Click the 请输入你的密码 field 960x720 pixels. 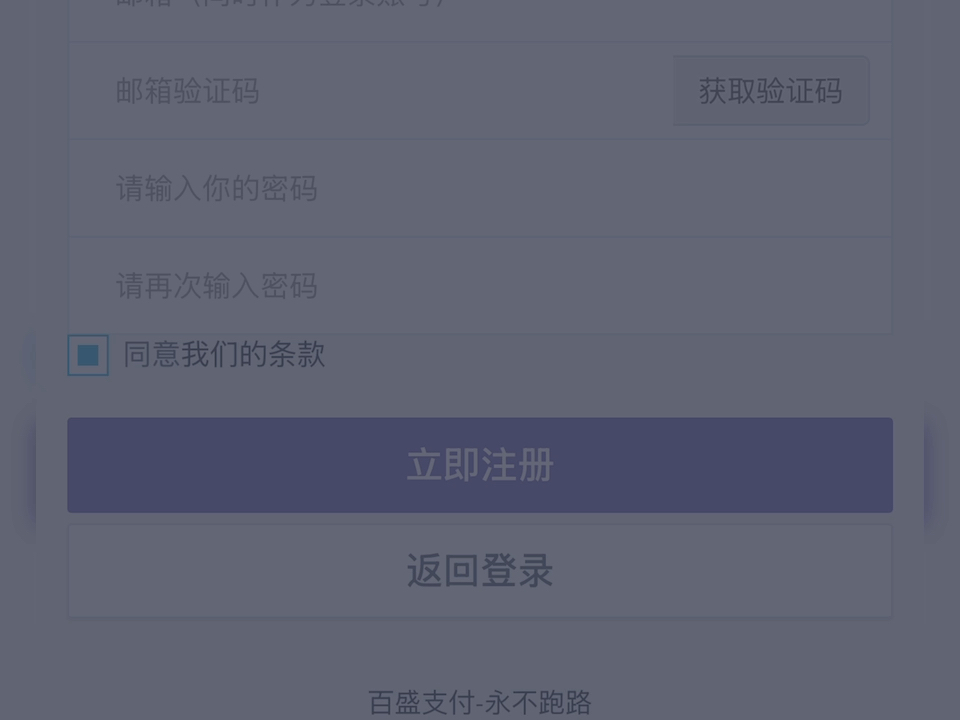click(x=480, y=188)
